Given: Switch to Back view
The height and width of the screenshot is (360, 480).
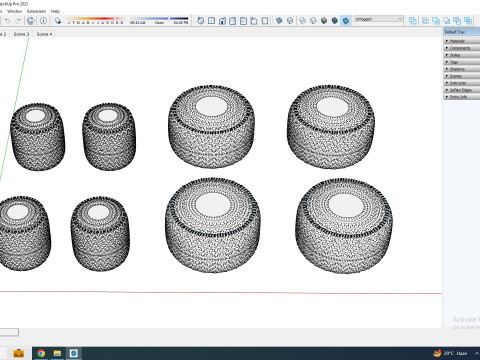Looking at the screenshot, I should (x=243, y=21).
